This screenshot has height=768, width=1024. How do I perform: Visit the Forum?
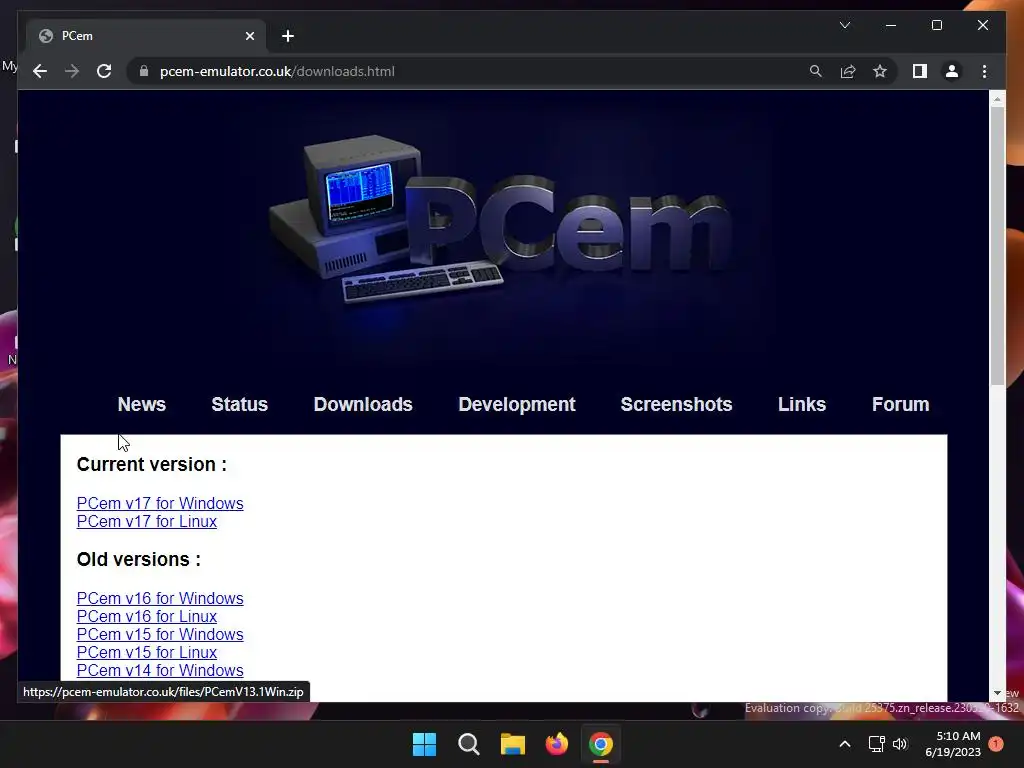(x=901, y=404)
